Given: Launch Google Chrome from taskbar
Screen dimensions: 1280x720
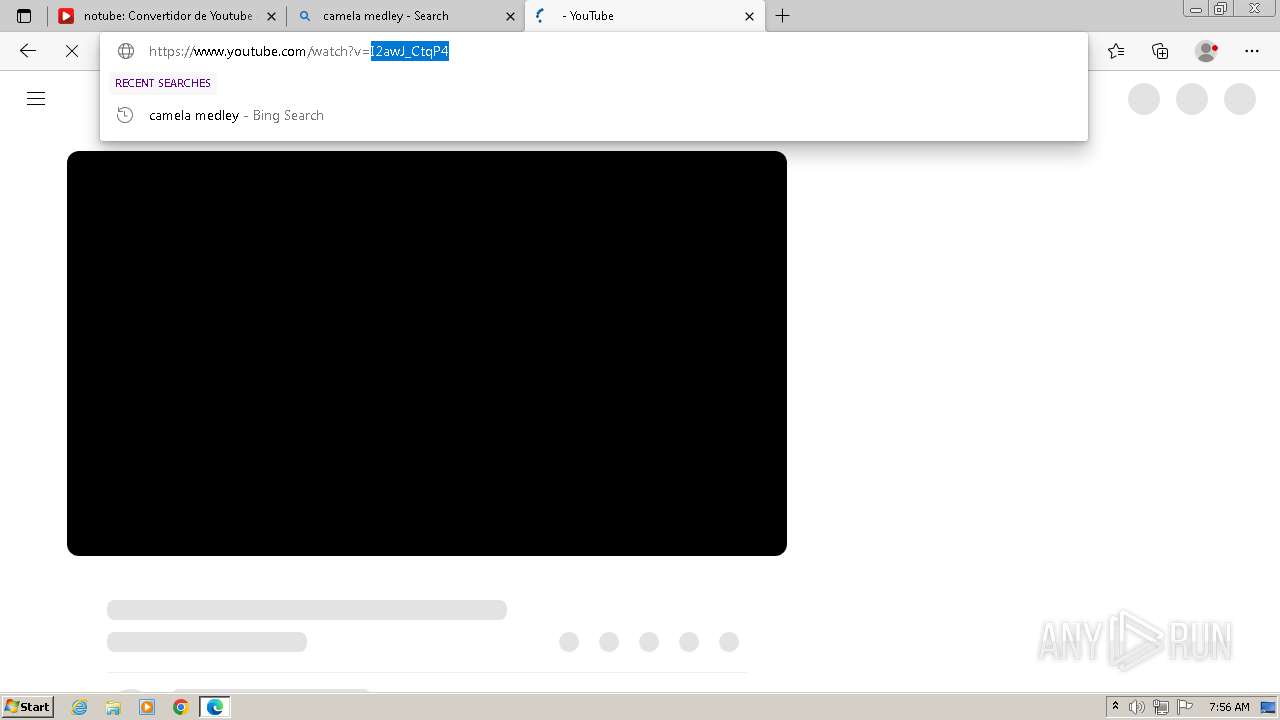Looking at the screenshot, I should [181, 707].
